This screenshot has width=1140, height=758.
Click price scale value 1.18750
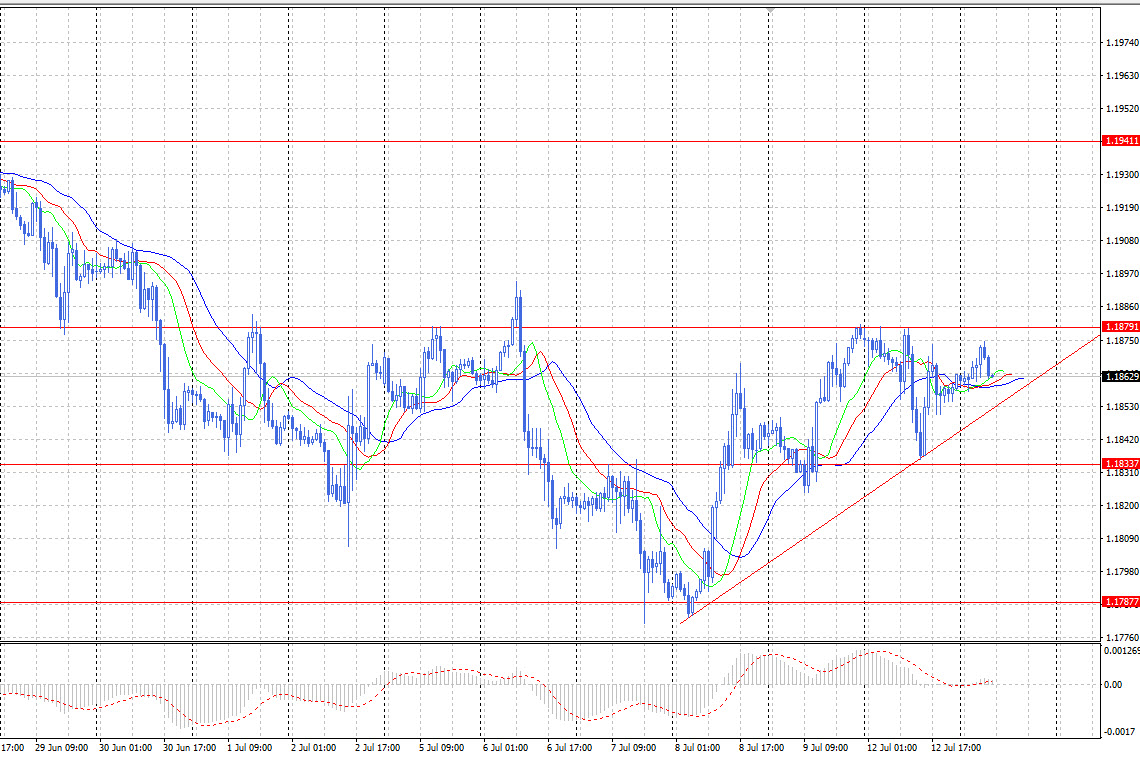1122,341
